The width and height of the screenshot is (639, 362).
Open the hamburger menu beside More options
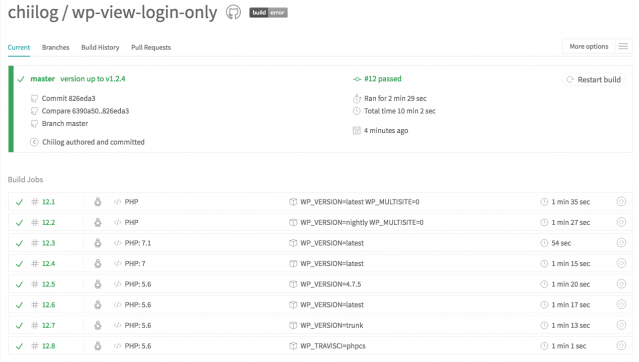coord(623,46)
